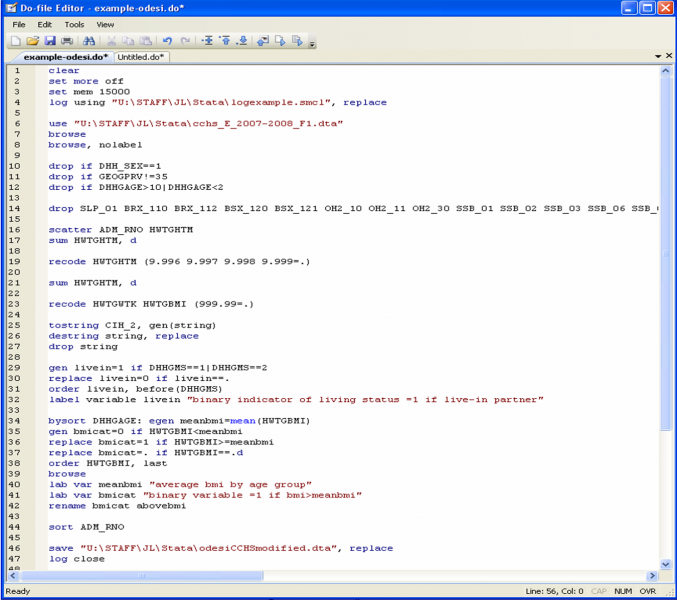Print the do-file
677x600 pixels.
[x=67, y=41]
